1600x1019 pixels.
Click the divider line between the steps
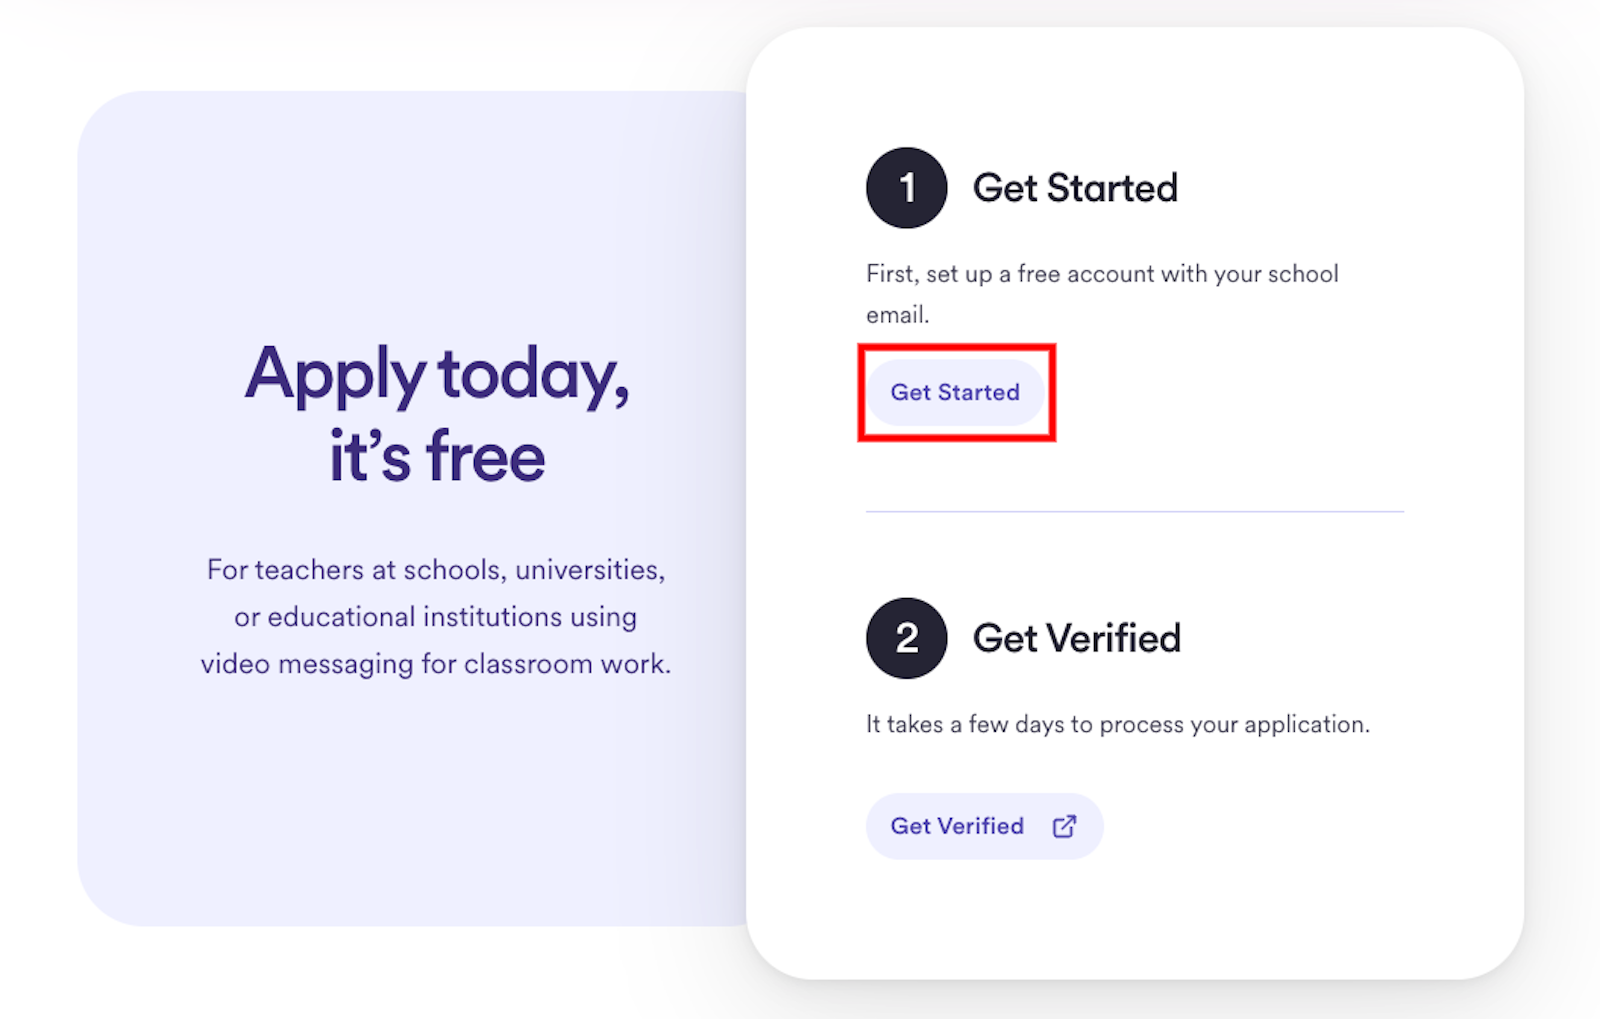coord(1134,511)
